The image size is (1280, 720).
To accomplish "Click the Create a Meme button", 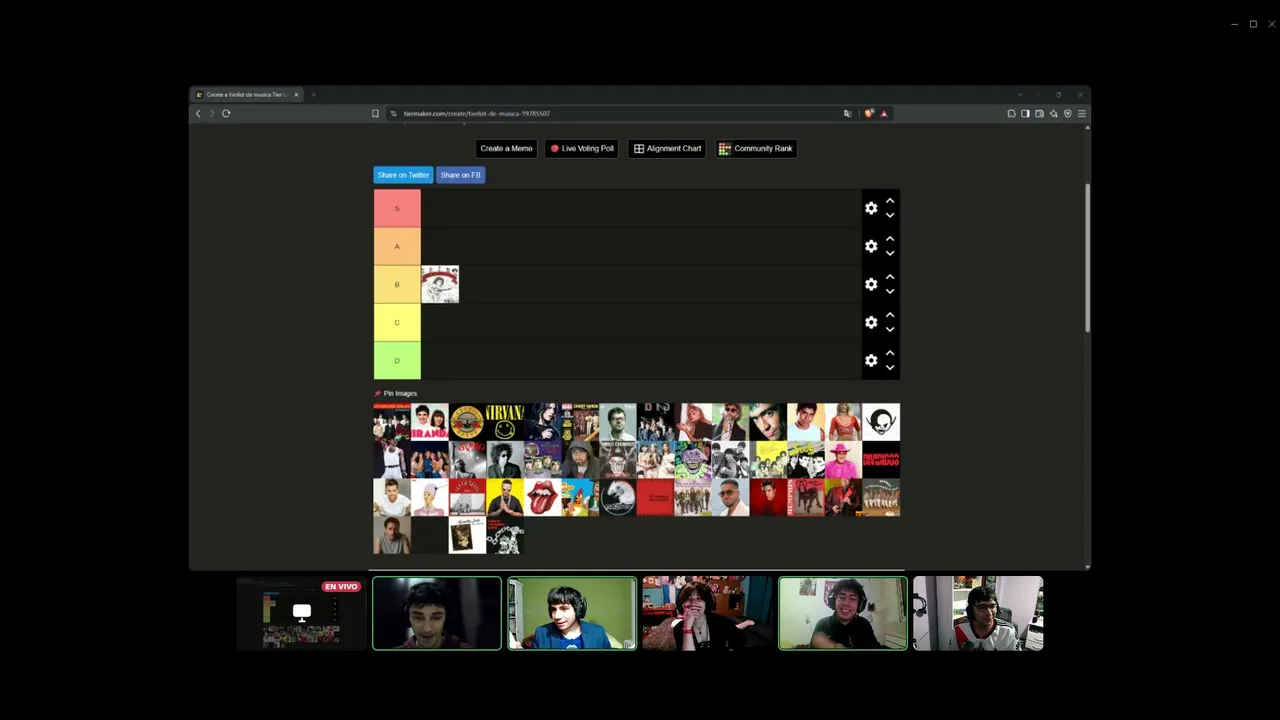I will [506, 148].
